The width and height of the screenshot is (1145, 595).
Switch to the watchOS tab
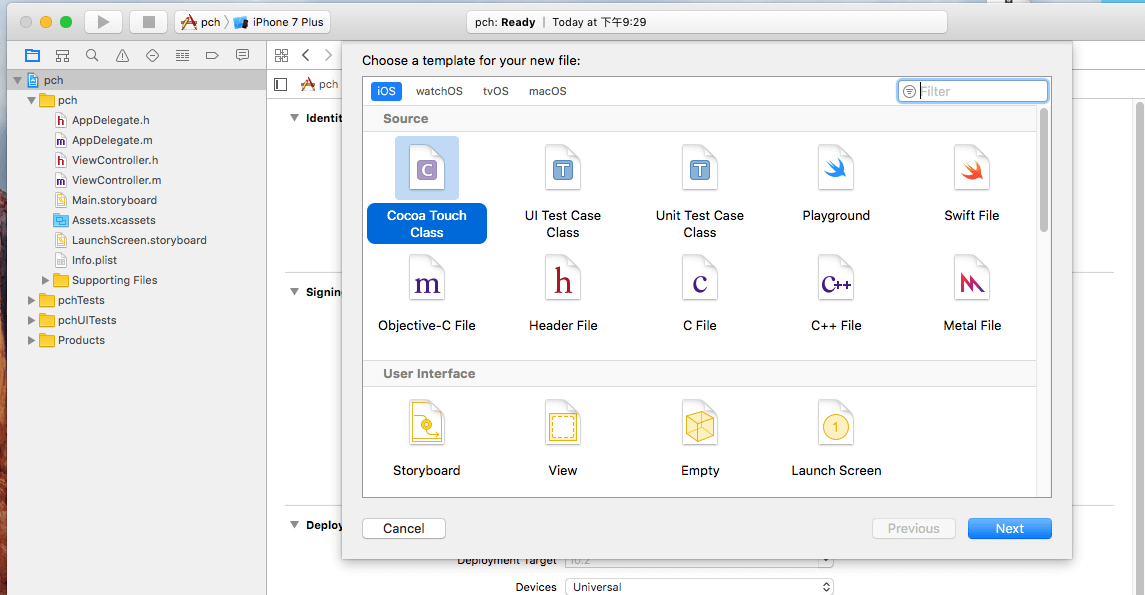[x=439, y=91]
